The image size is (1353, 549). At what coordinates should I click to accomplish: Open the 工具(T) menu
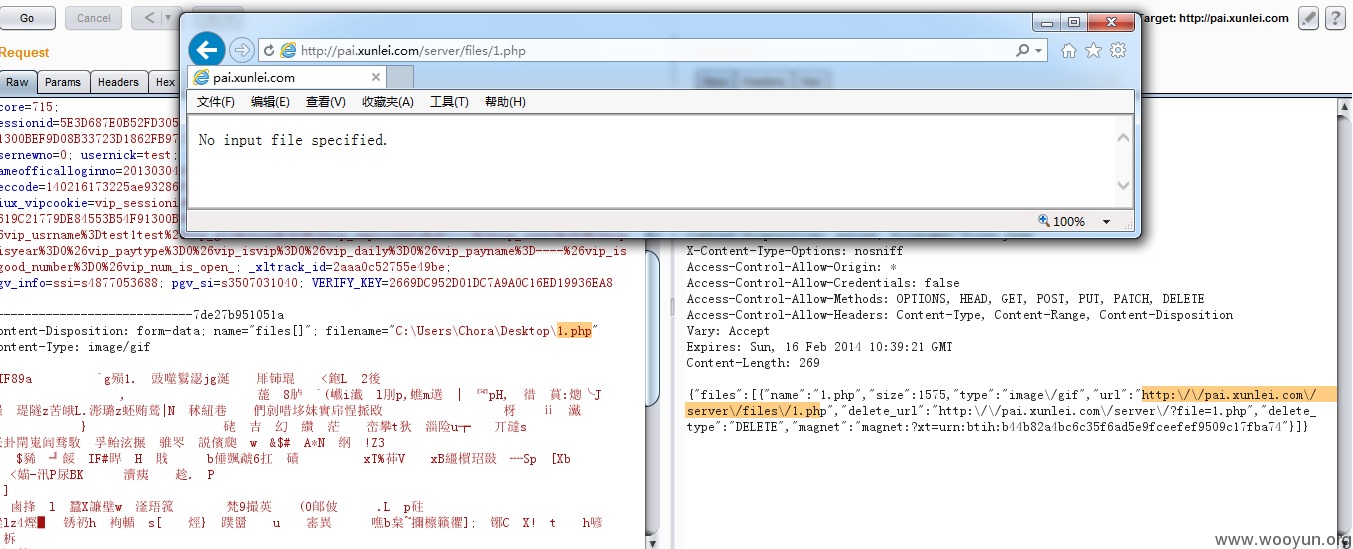pos(449,102)
